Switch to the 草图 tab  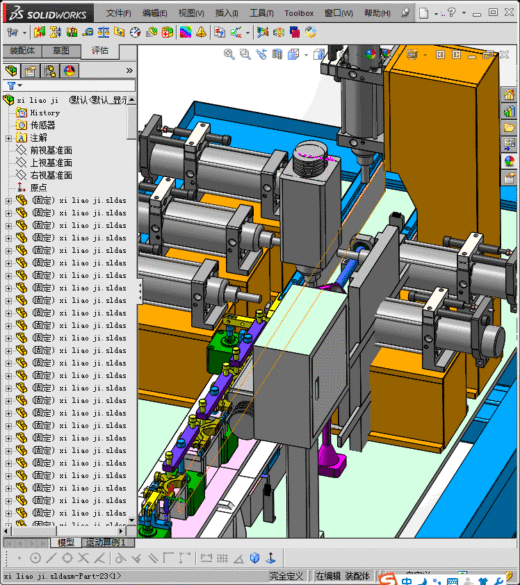coord(61,50)
